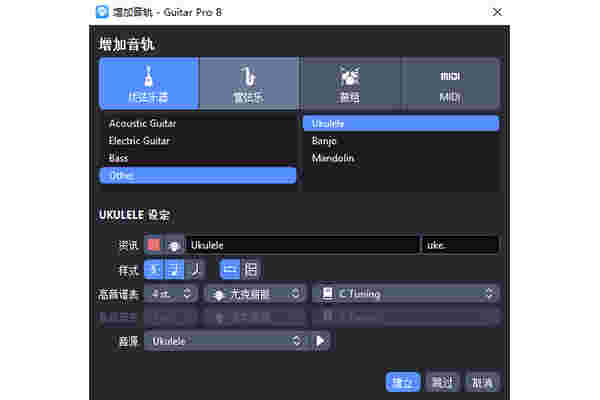Toggle standard notation style

(x=154, y=269)
